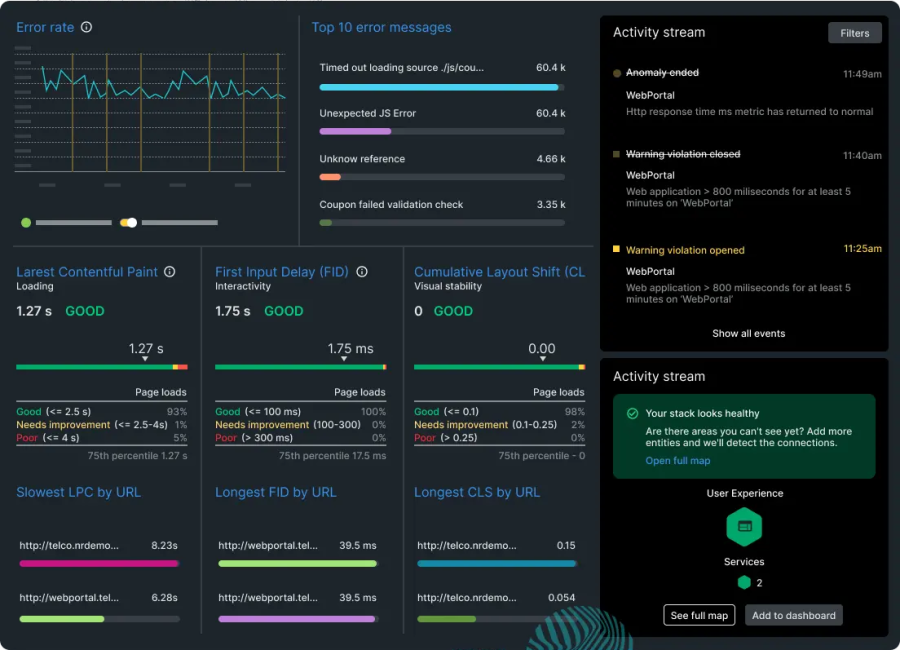Toggle the green legend dot under Error rate
Screen dimensions: 900x650
pos(24,222)
